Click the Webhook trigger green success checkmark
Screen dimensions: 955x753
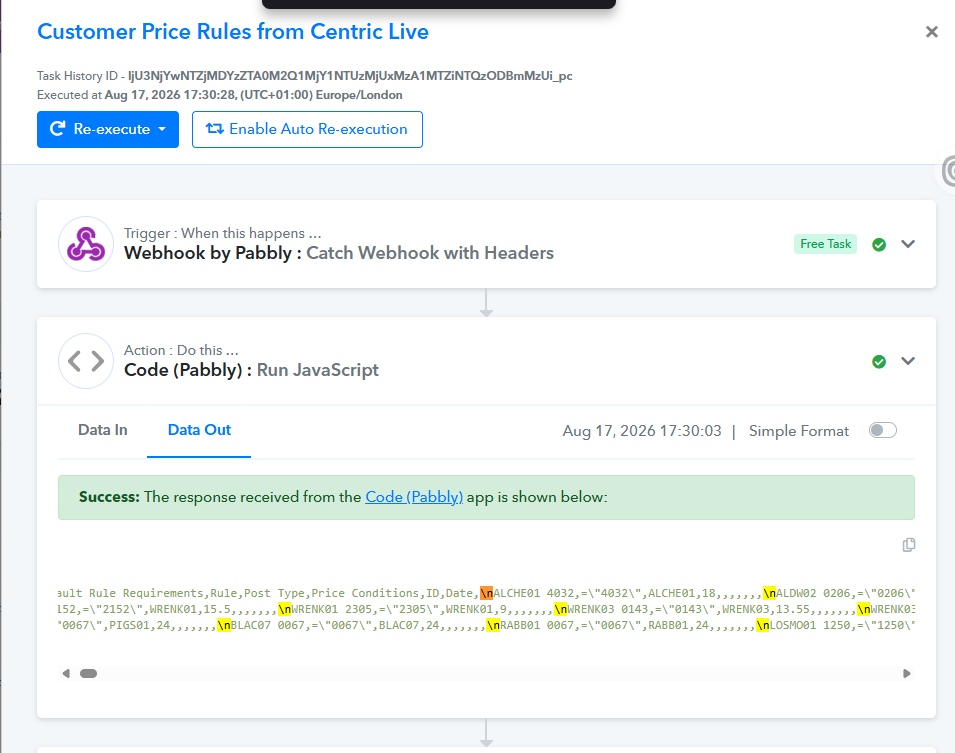click(879, 244)
